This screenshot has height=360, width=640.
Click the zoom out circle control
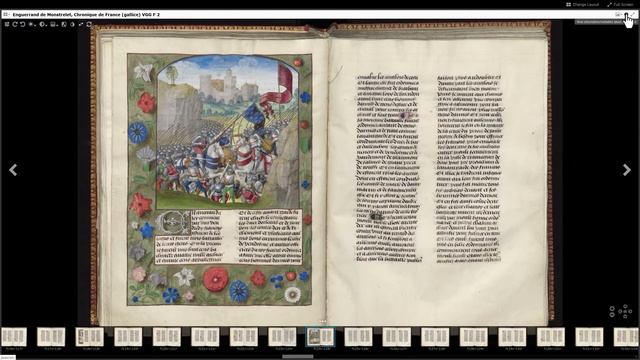(612, 315)
